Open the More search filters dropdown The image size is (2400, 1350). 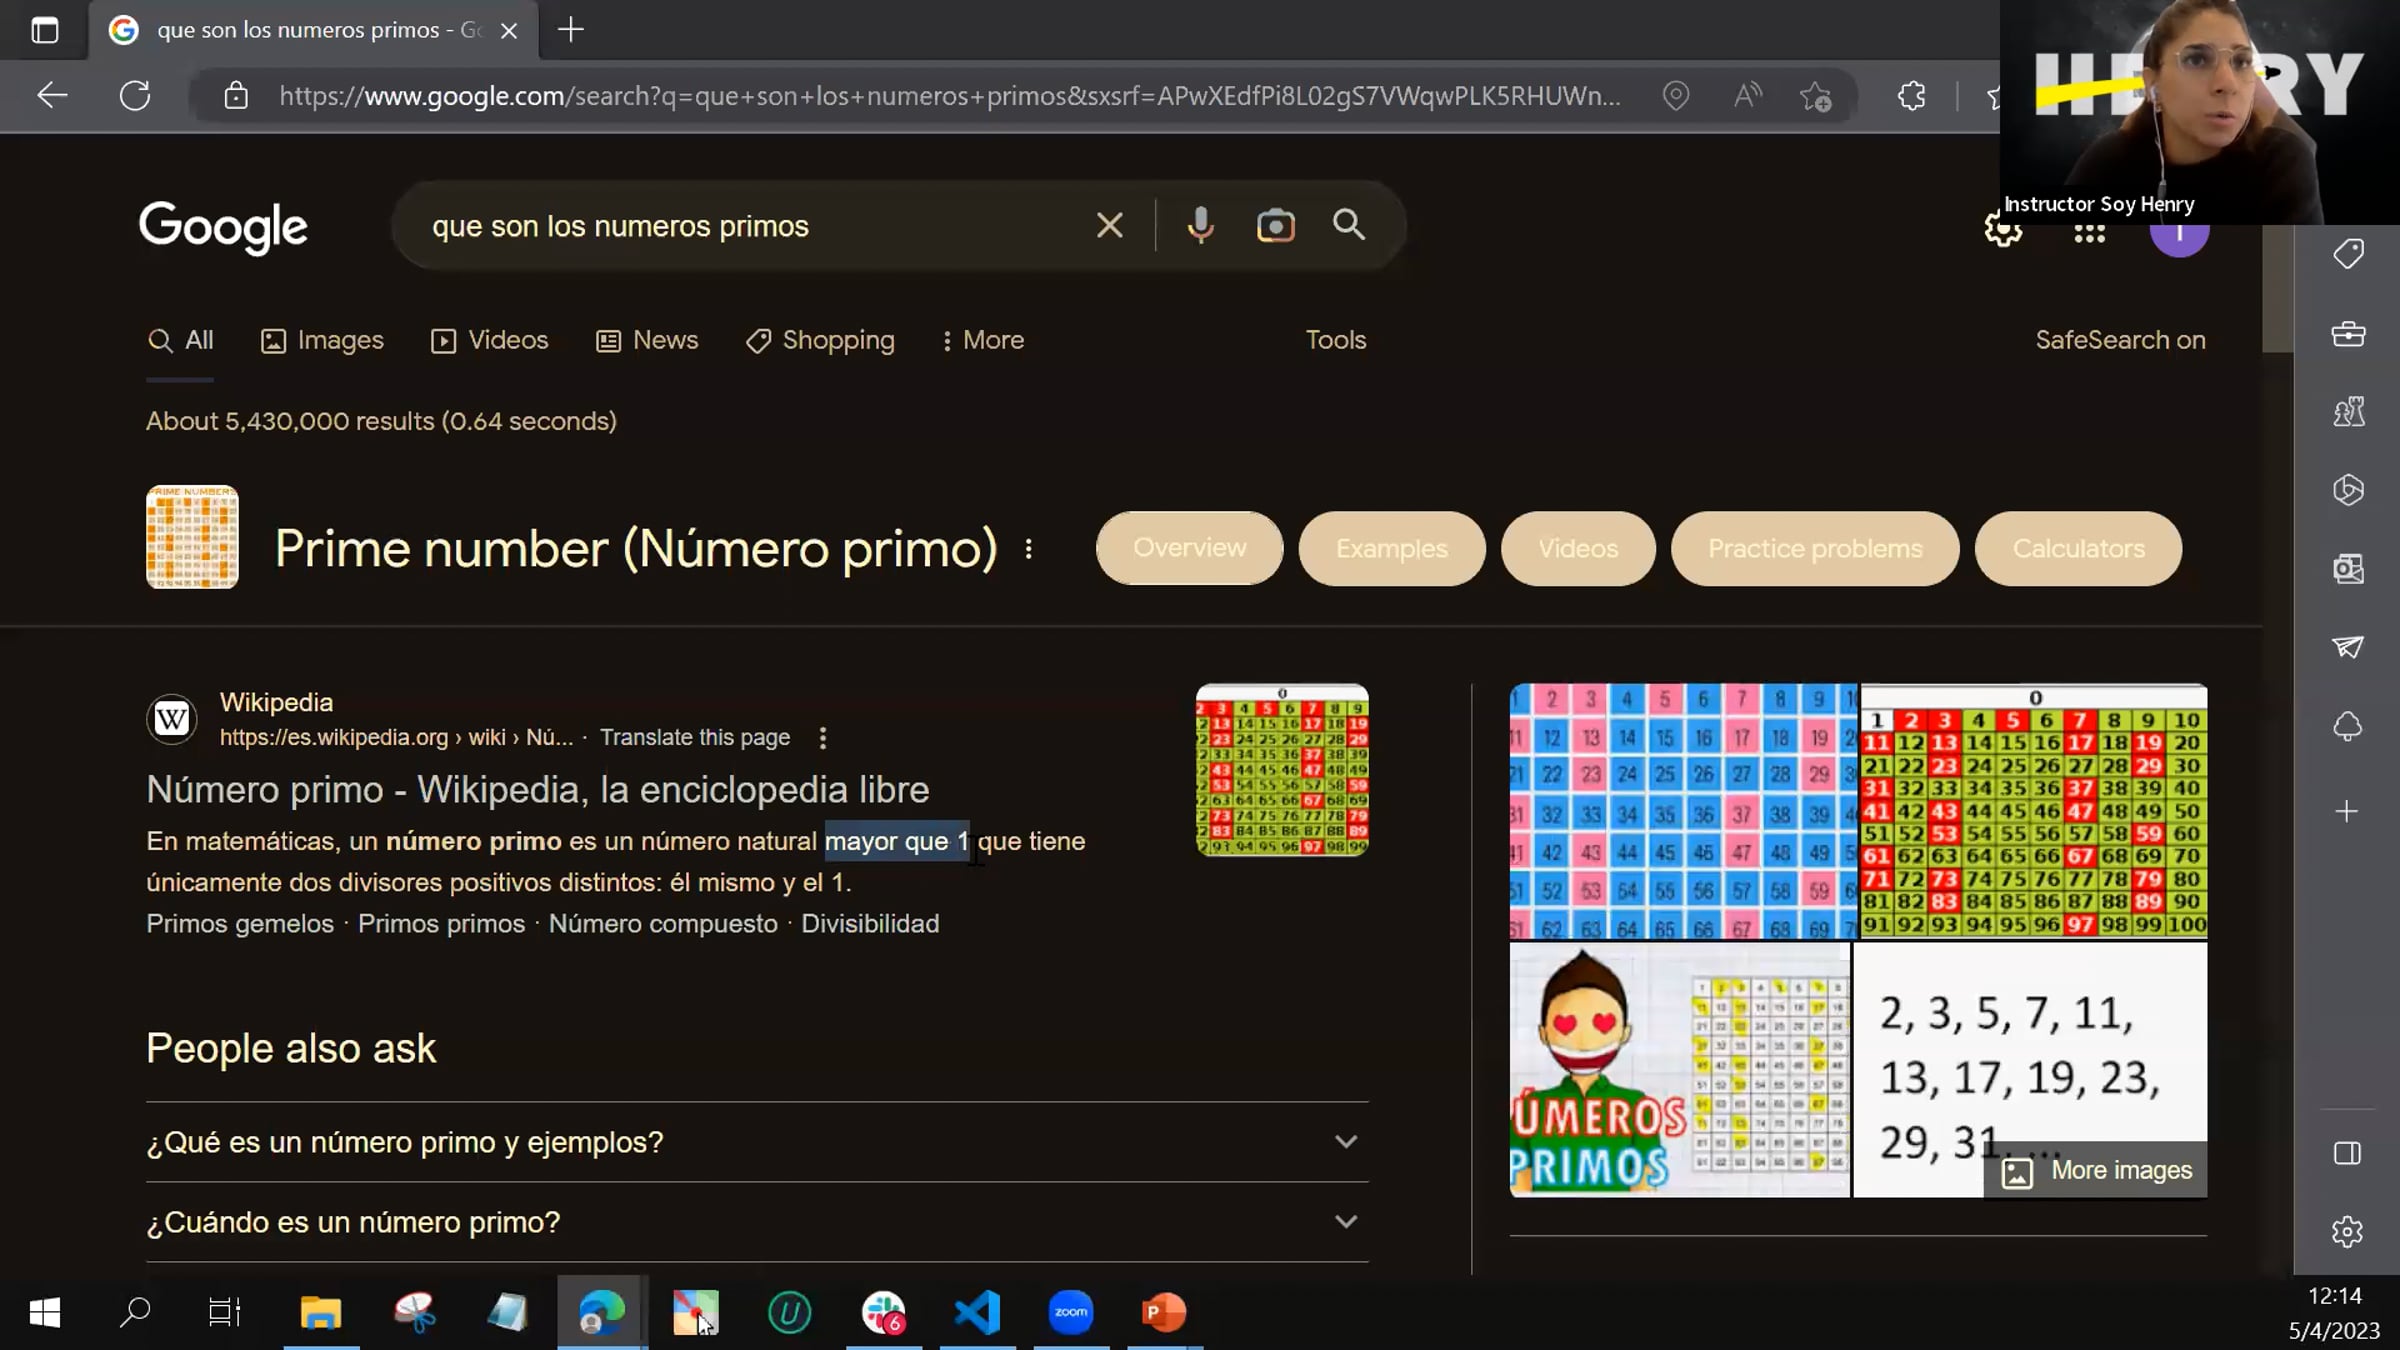click(982, 340)
